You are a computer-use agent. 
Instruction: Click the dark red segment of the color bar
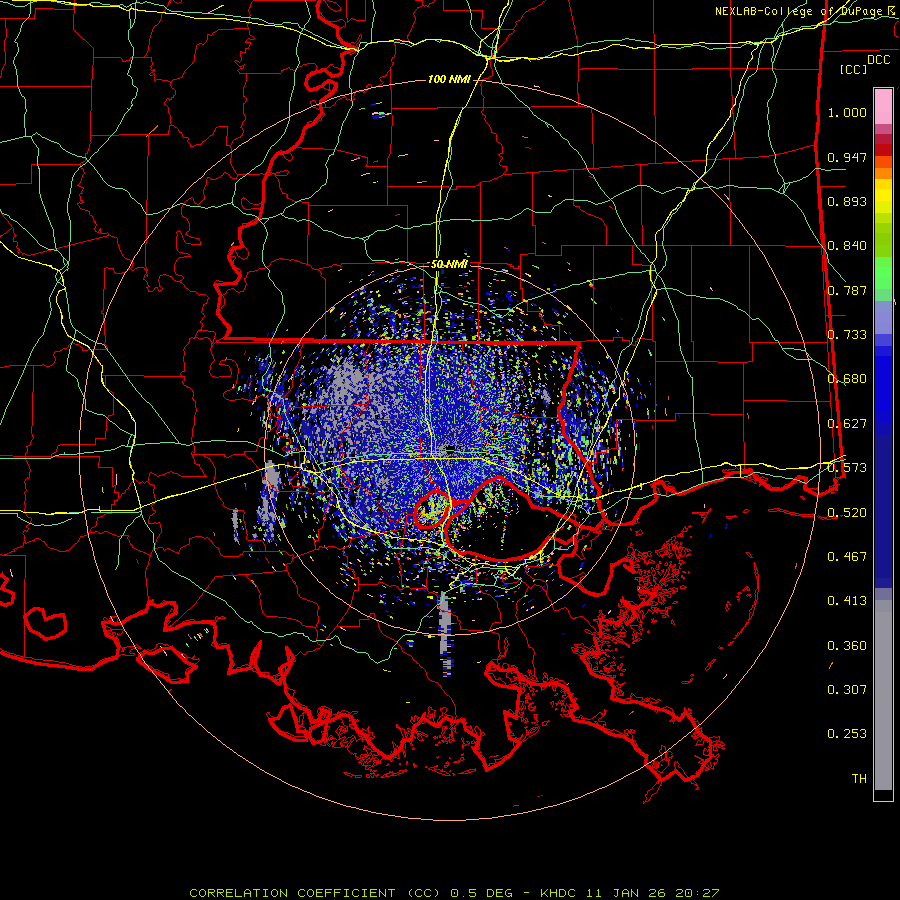(x=883, y=149)
